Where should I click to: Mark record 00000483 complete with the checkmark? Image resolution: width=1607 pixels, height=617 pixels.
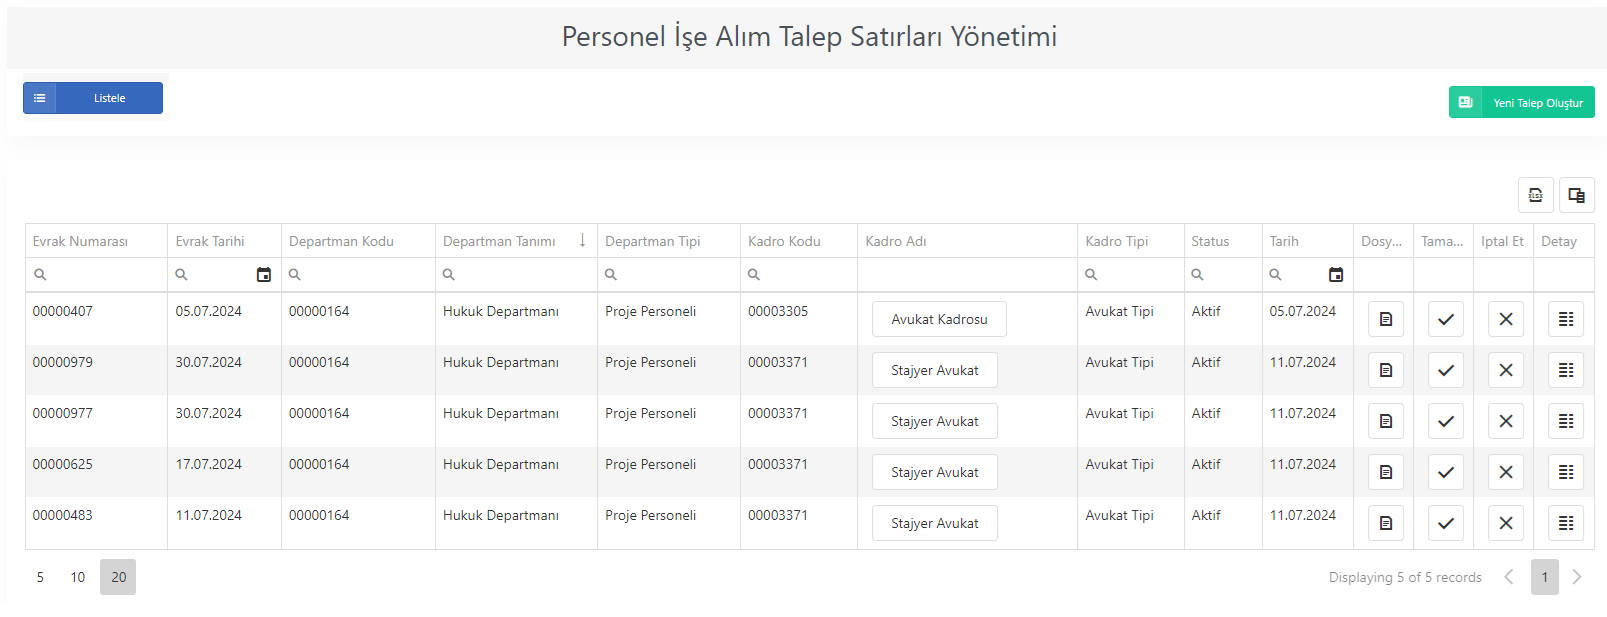click(1445, 523)
